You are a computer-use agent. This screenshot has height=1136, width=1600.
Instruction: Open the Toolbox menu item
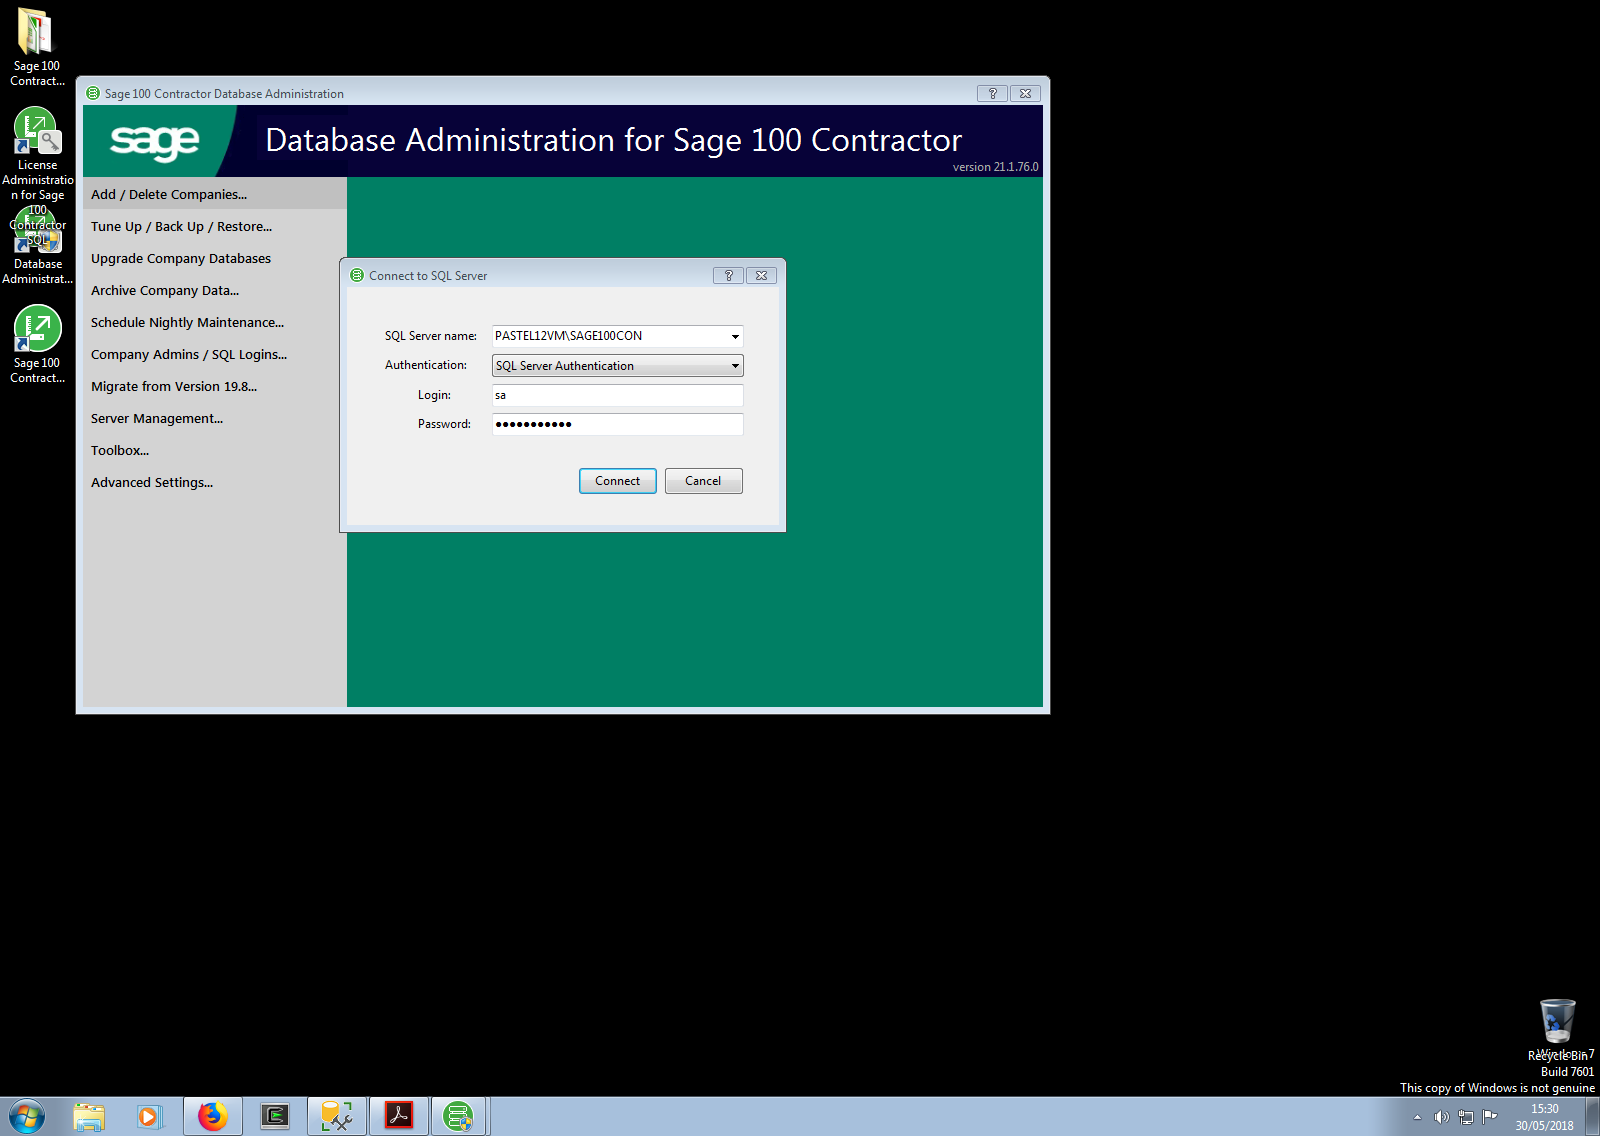215,450
